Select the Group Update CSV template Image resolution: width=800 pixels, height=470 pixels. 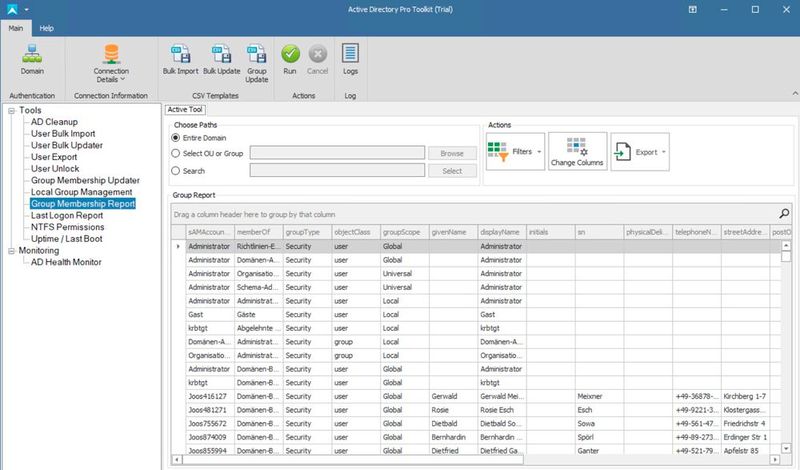pyautogui.click(x=257, y=63)
